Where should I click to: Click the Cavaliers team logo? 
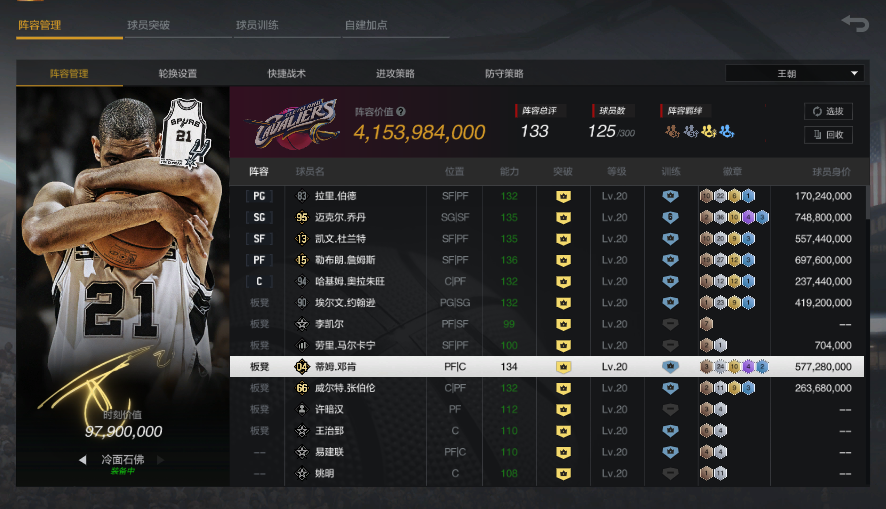pos(294,125)
